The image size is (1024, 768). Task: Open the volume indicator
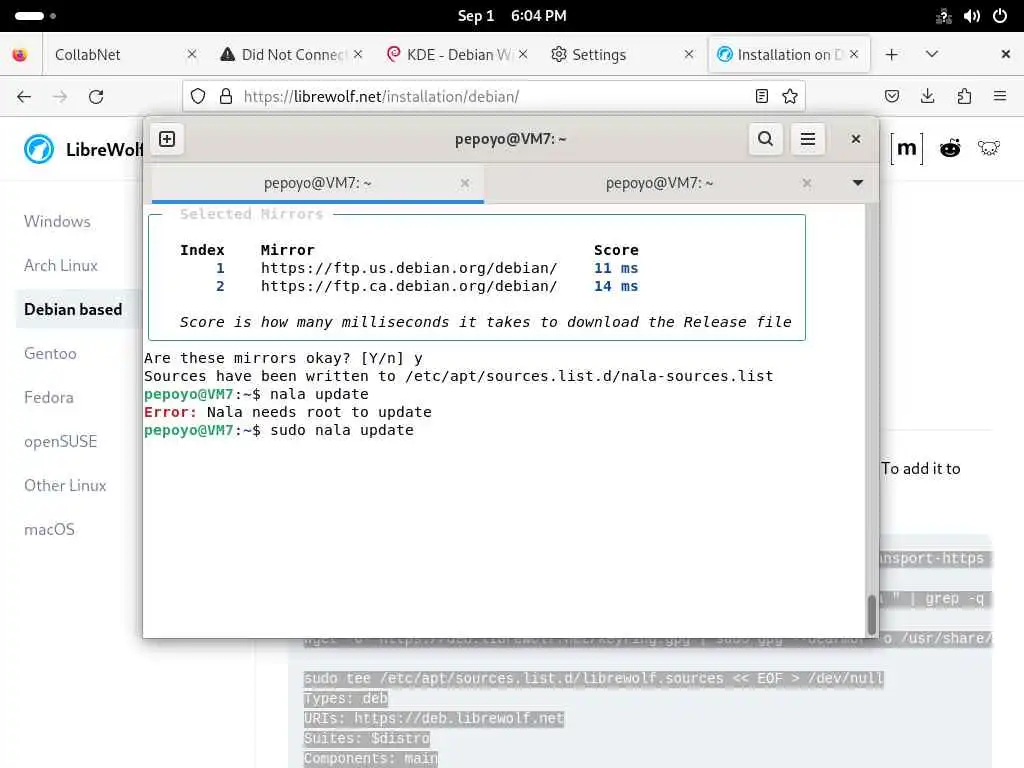[972, 16]
